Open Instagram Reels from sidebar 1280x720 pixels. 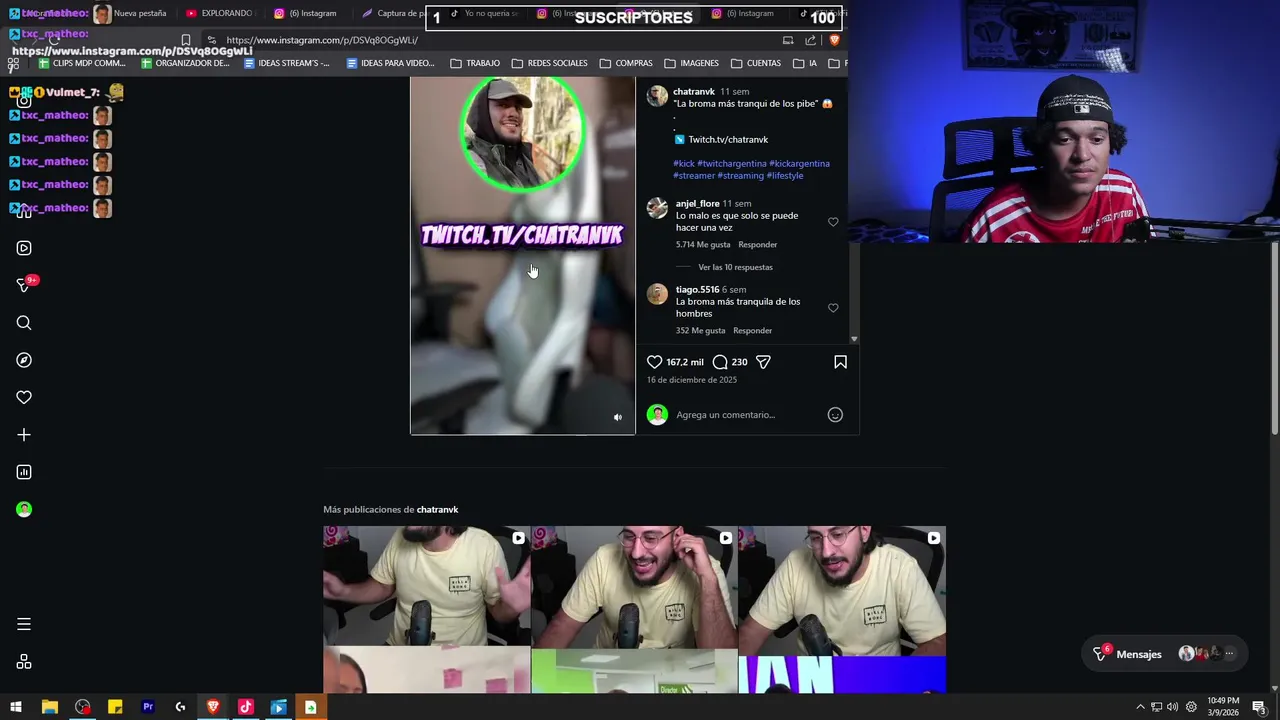pyautogui.click(x=24, y=248)
